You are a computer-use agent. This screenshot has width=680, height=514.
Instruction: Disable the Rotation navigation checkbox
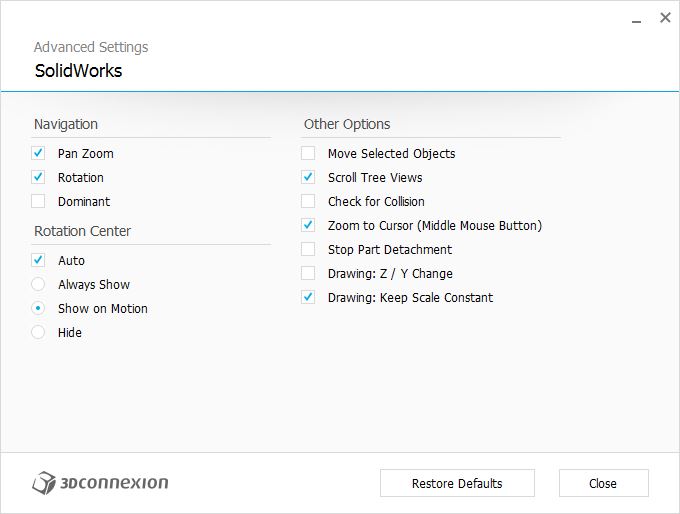[x=38, y=177]
